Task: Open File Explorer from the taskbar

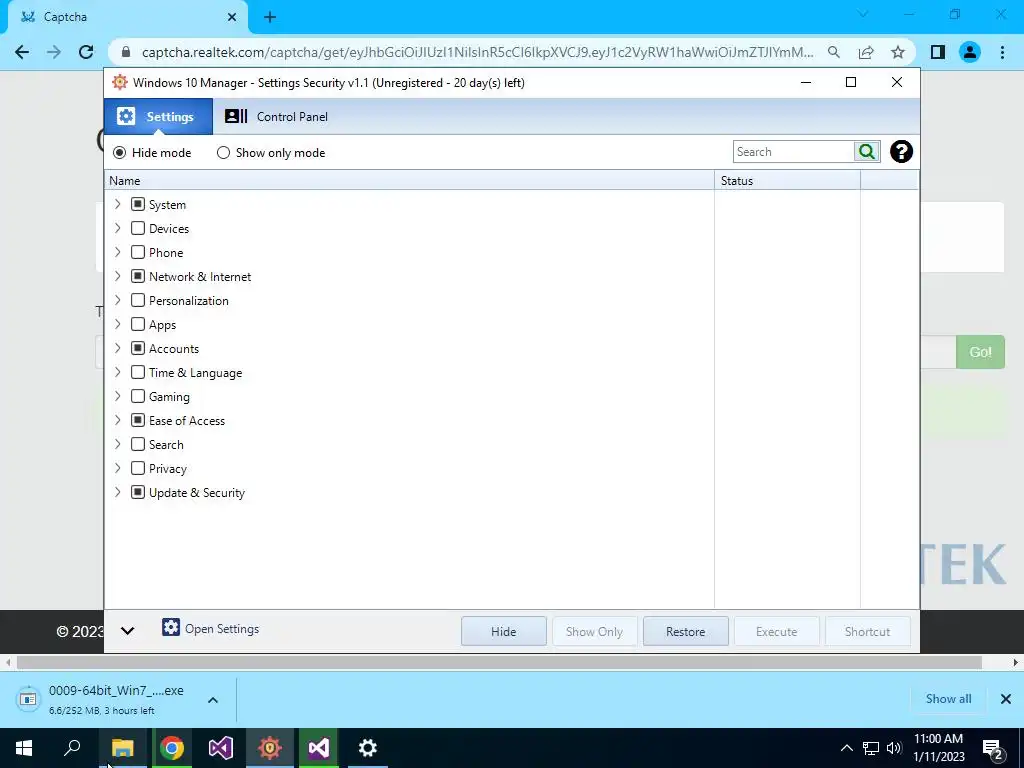Action: click(122, 748)
